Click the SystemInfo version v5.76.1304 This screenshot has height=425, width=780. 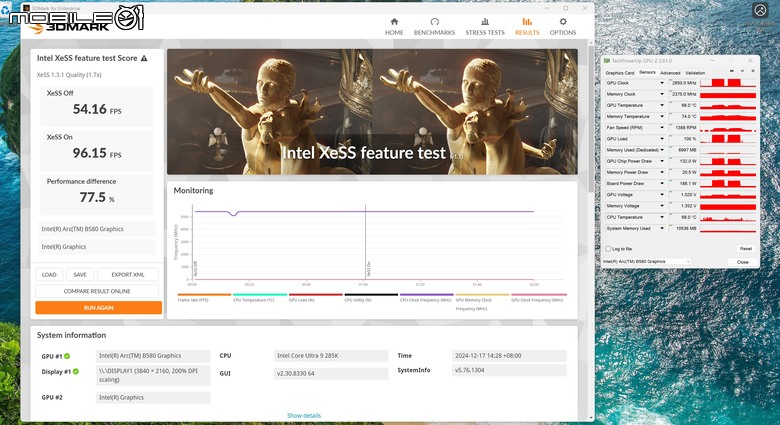509,370
